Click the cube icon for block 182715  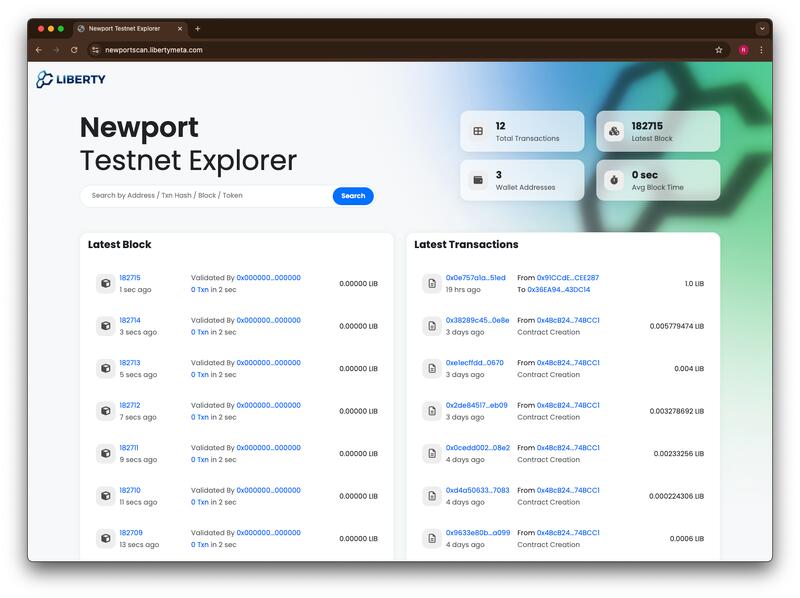coord(106,283)
